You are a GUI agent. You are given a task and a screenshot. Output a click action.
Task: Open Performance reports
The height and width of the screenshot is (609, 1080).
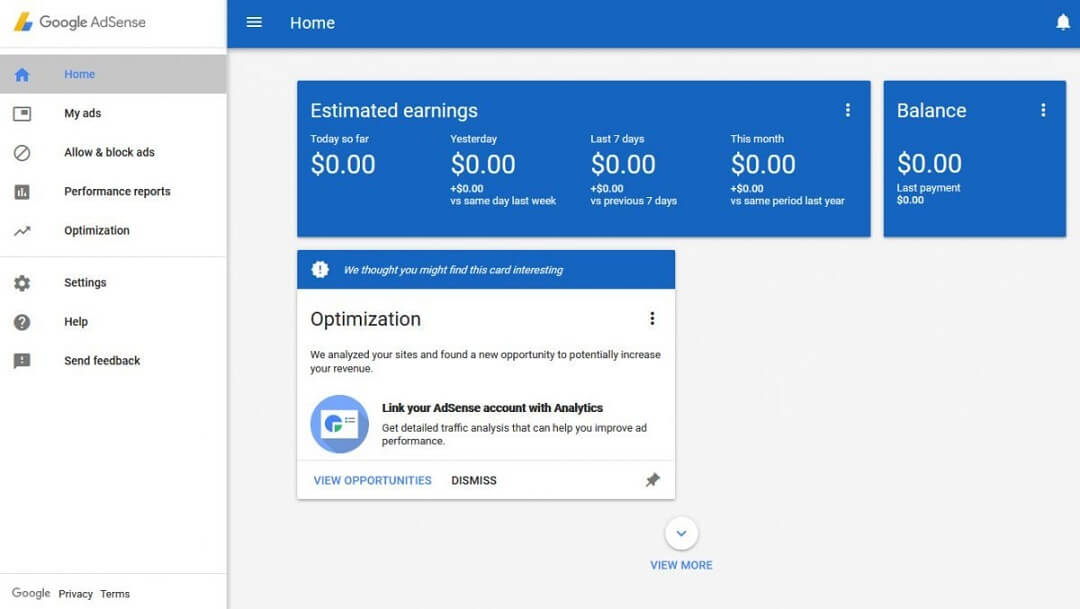click(113, 192)
